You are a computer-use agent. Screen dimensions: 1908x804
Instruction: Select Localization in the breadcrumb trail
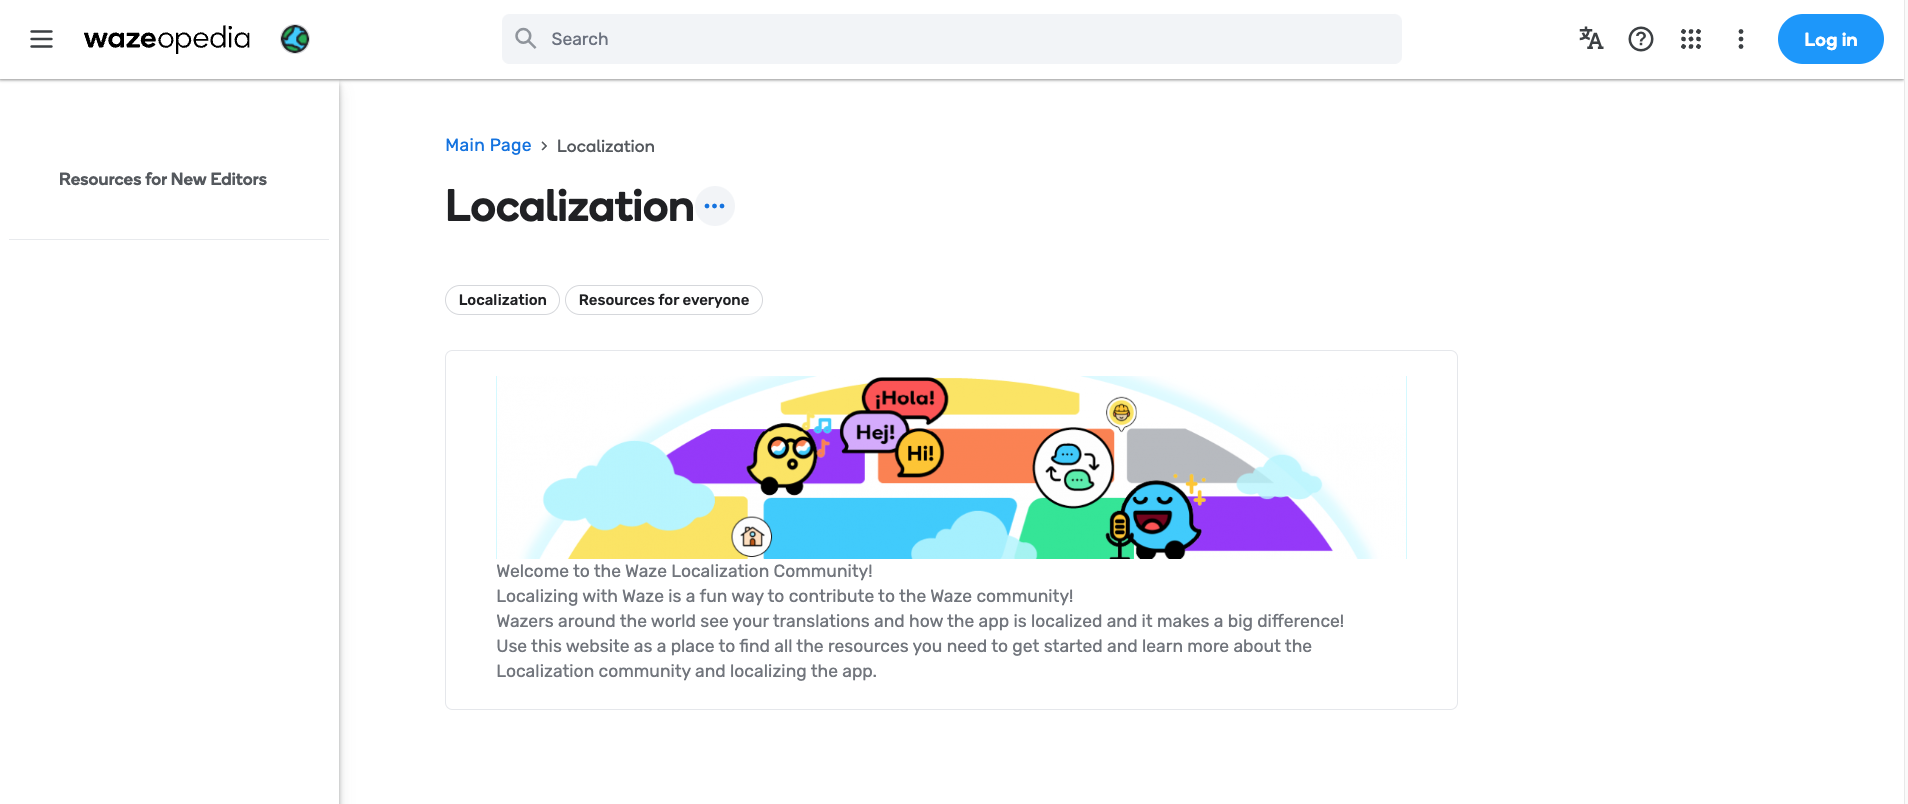pos(605,146)
